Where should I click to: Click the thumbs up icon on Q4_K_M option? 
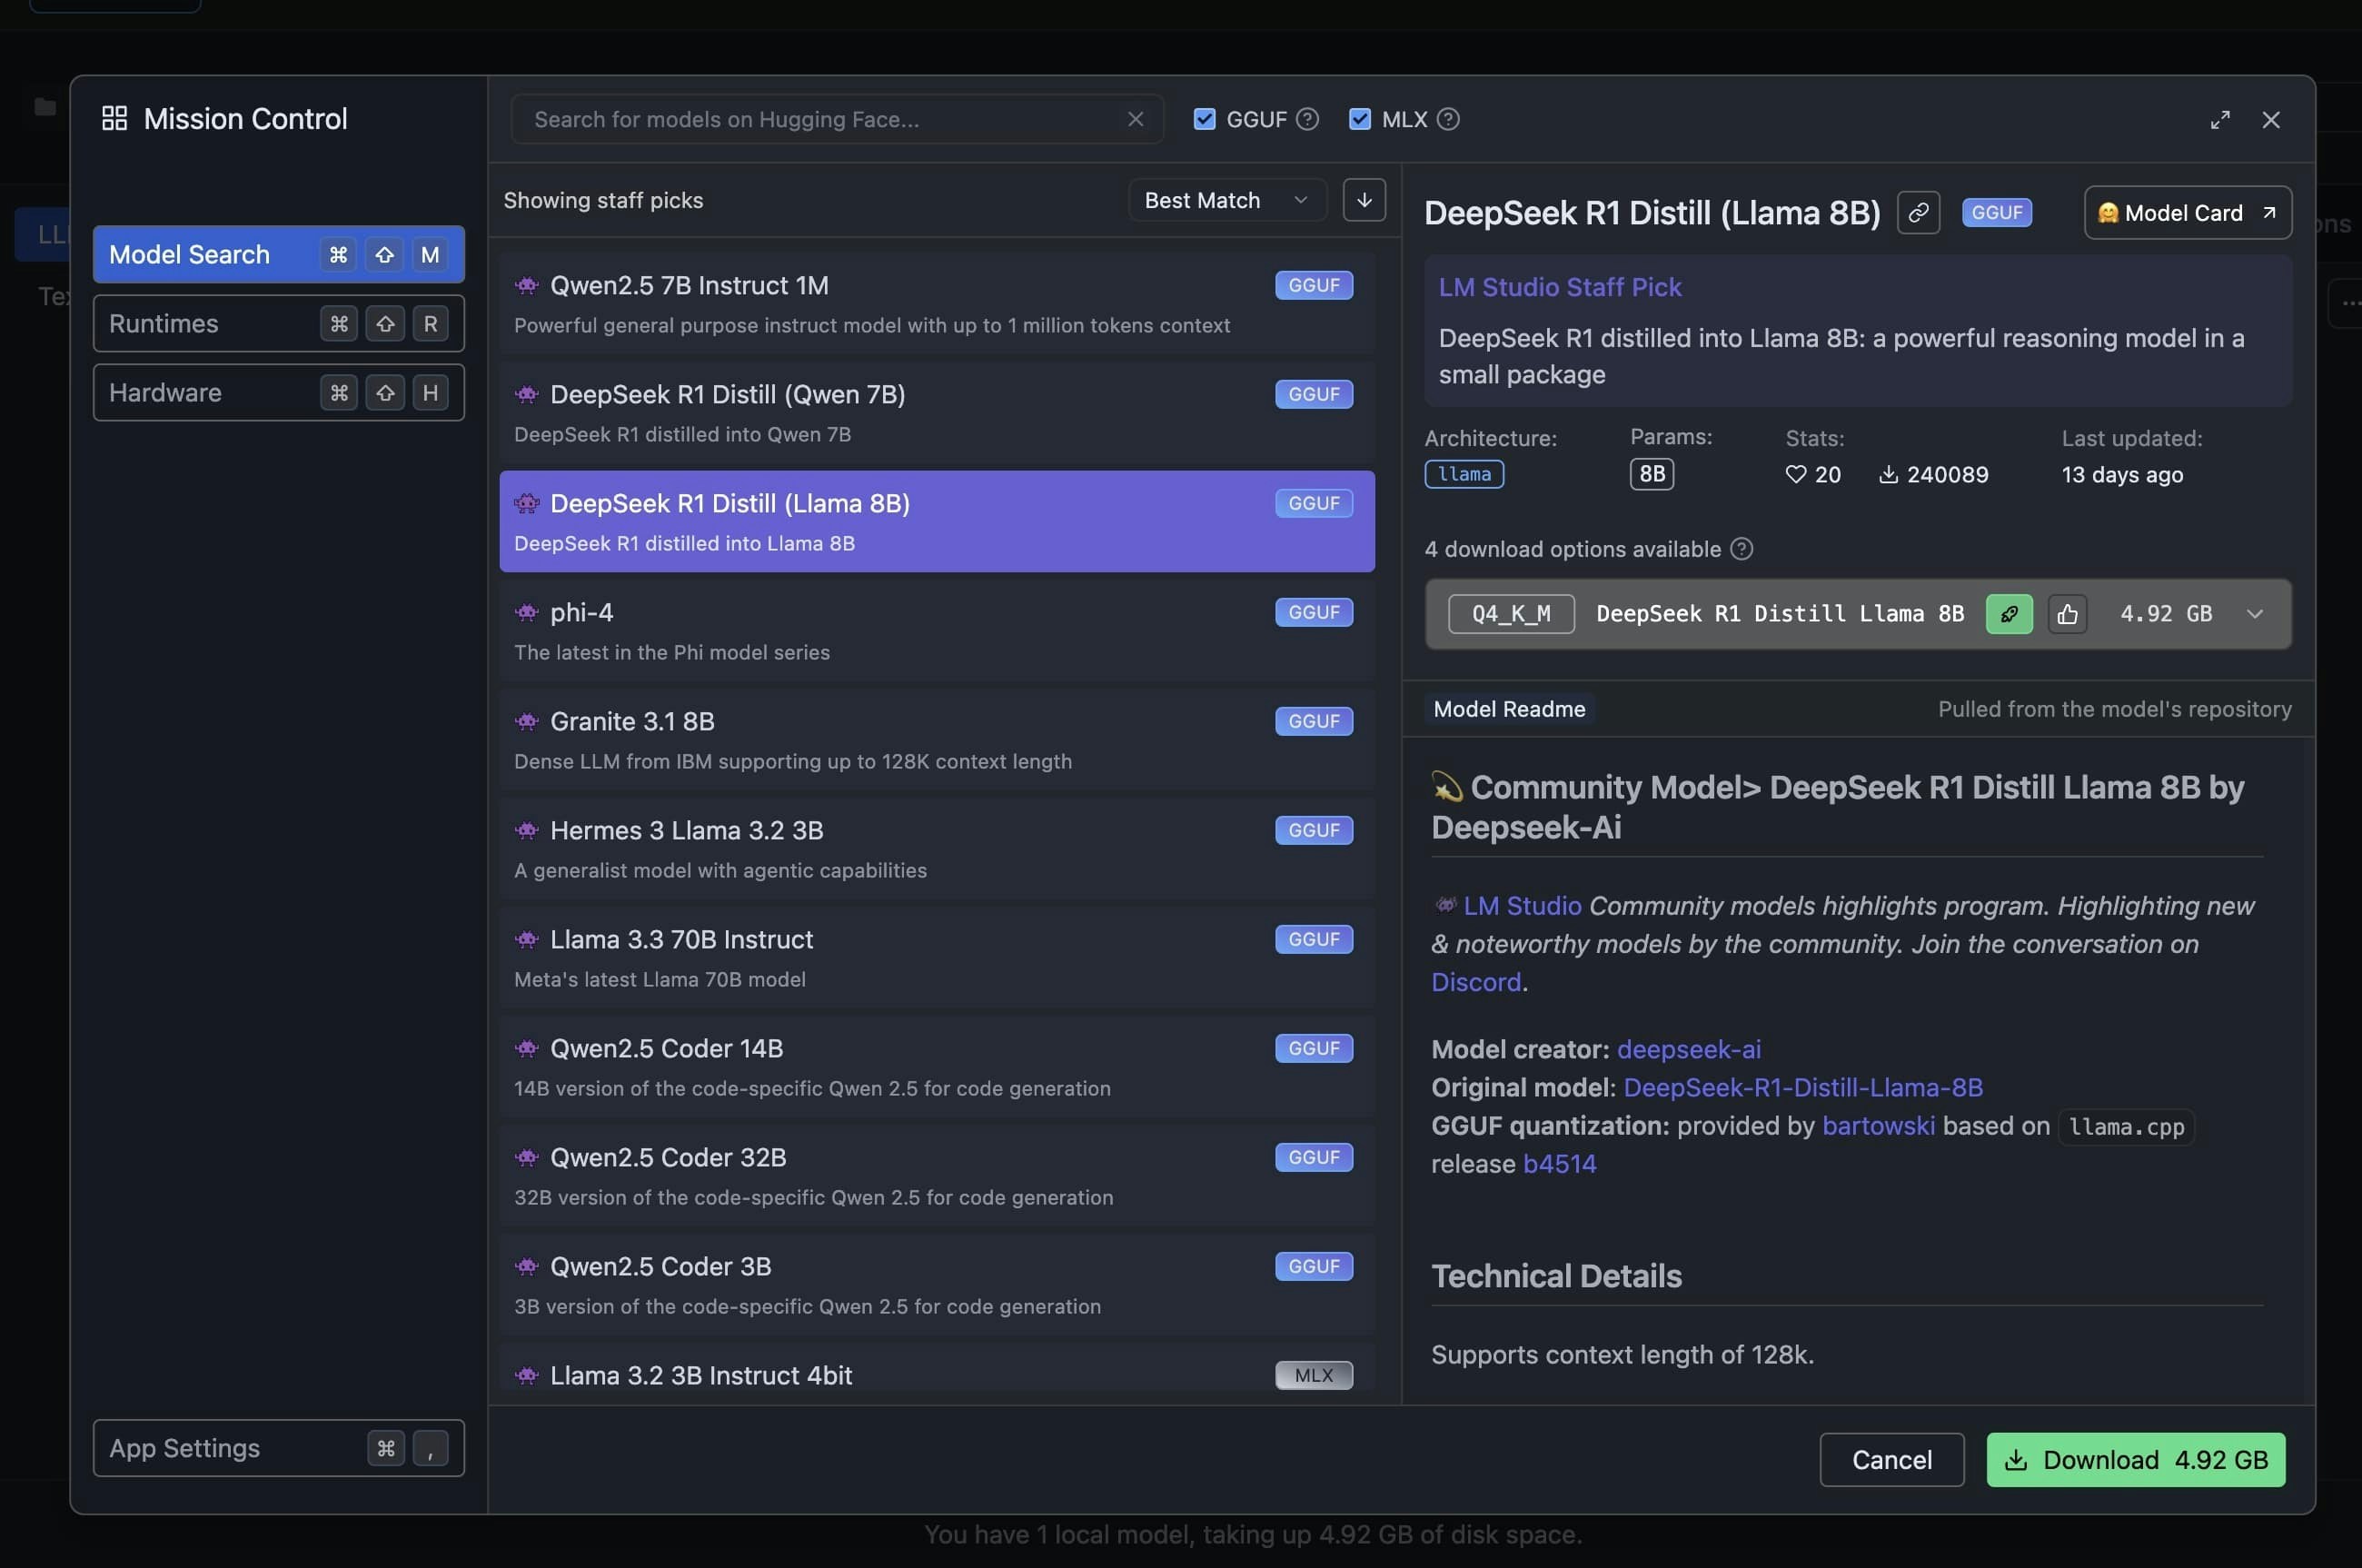point(2067,614)
